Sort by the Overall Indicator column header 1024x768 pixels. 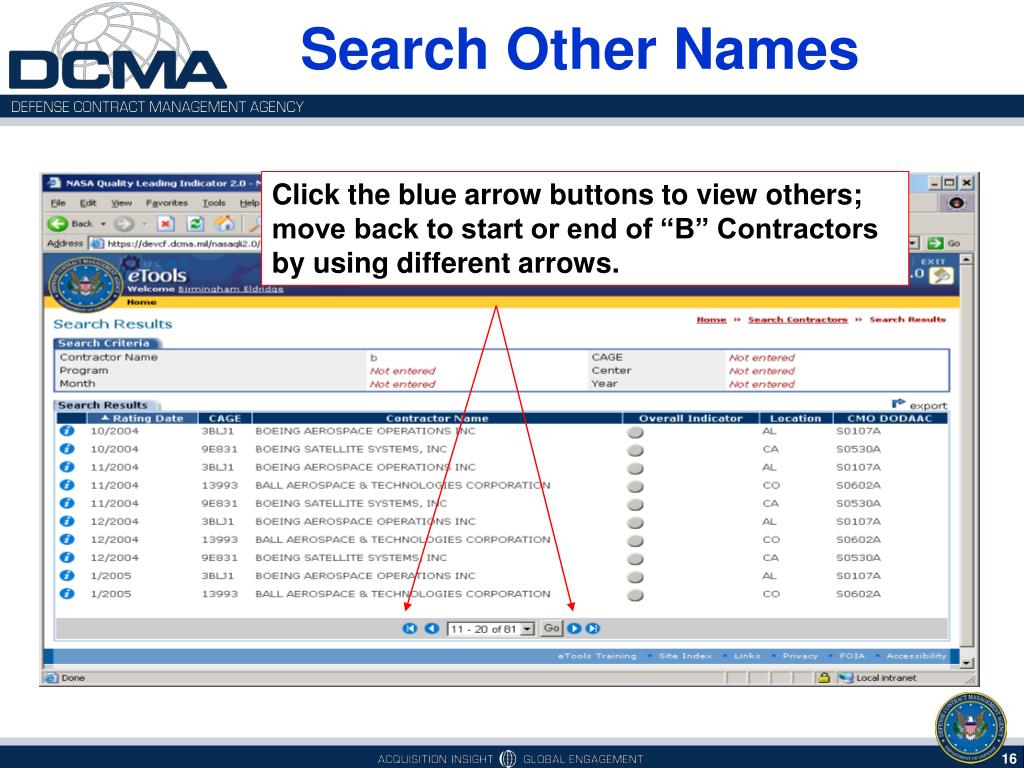point(690,418)
